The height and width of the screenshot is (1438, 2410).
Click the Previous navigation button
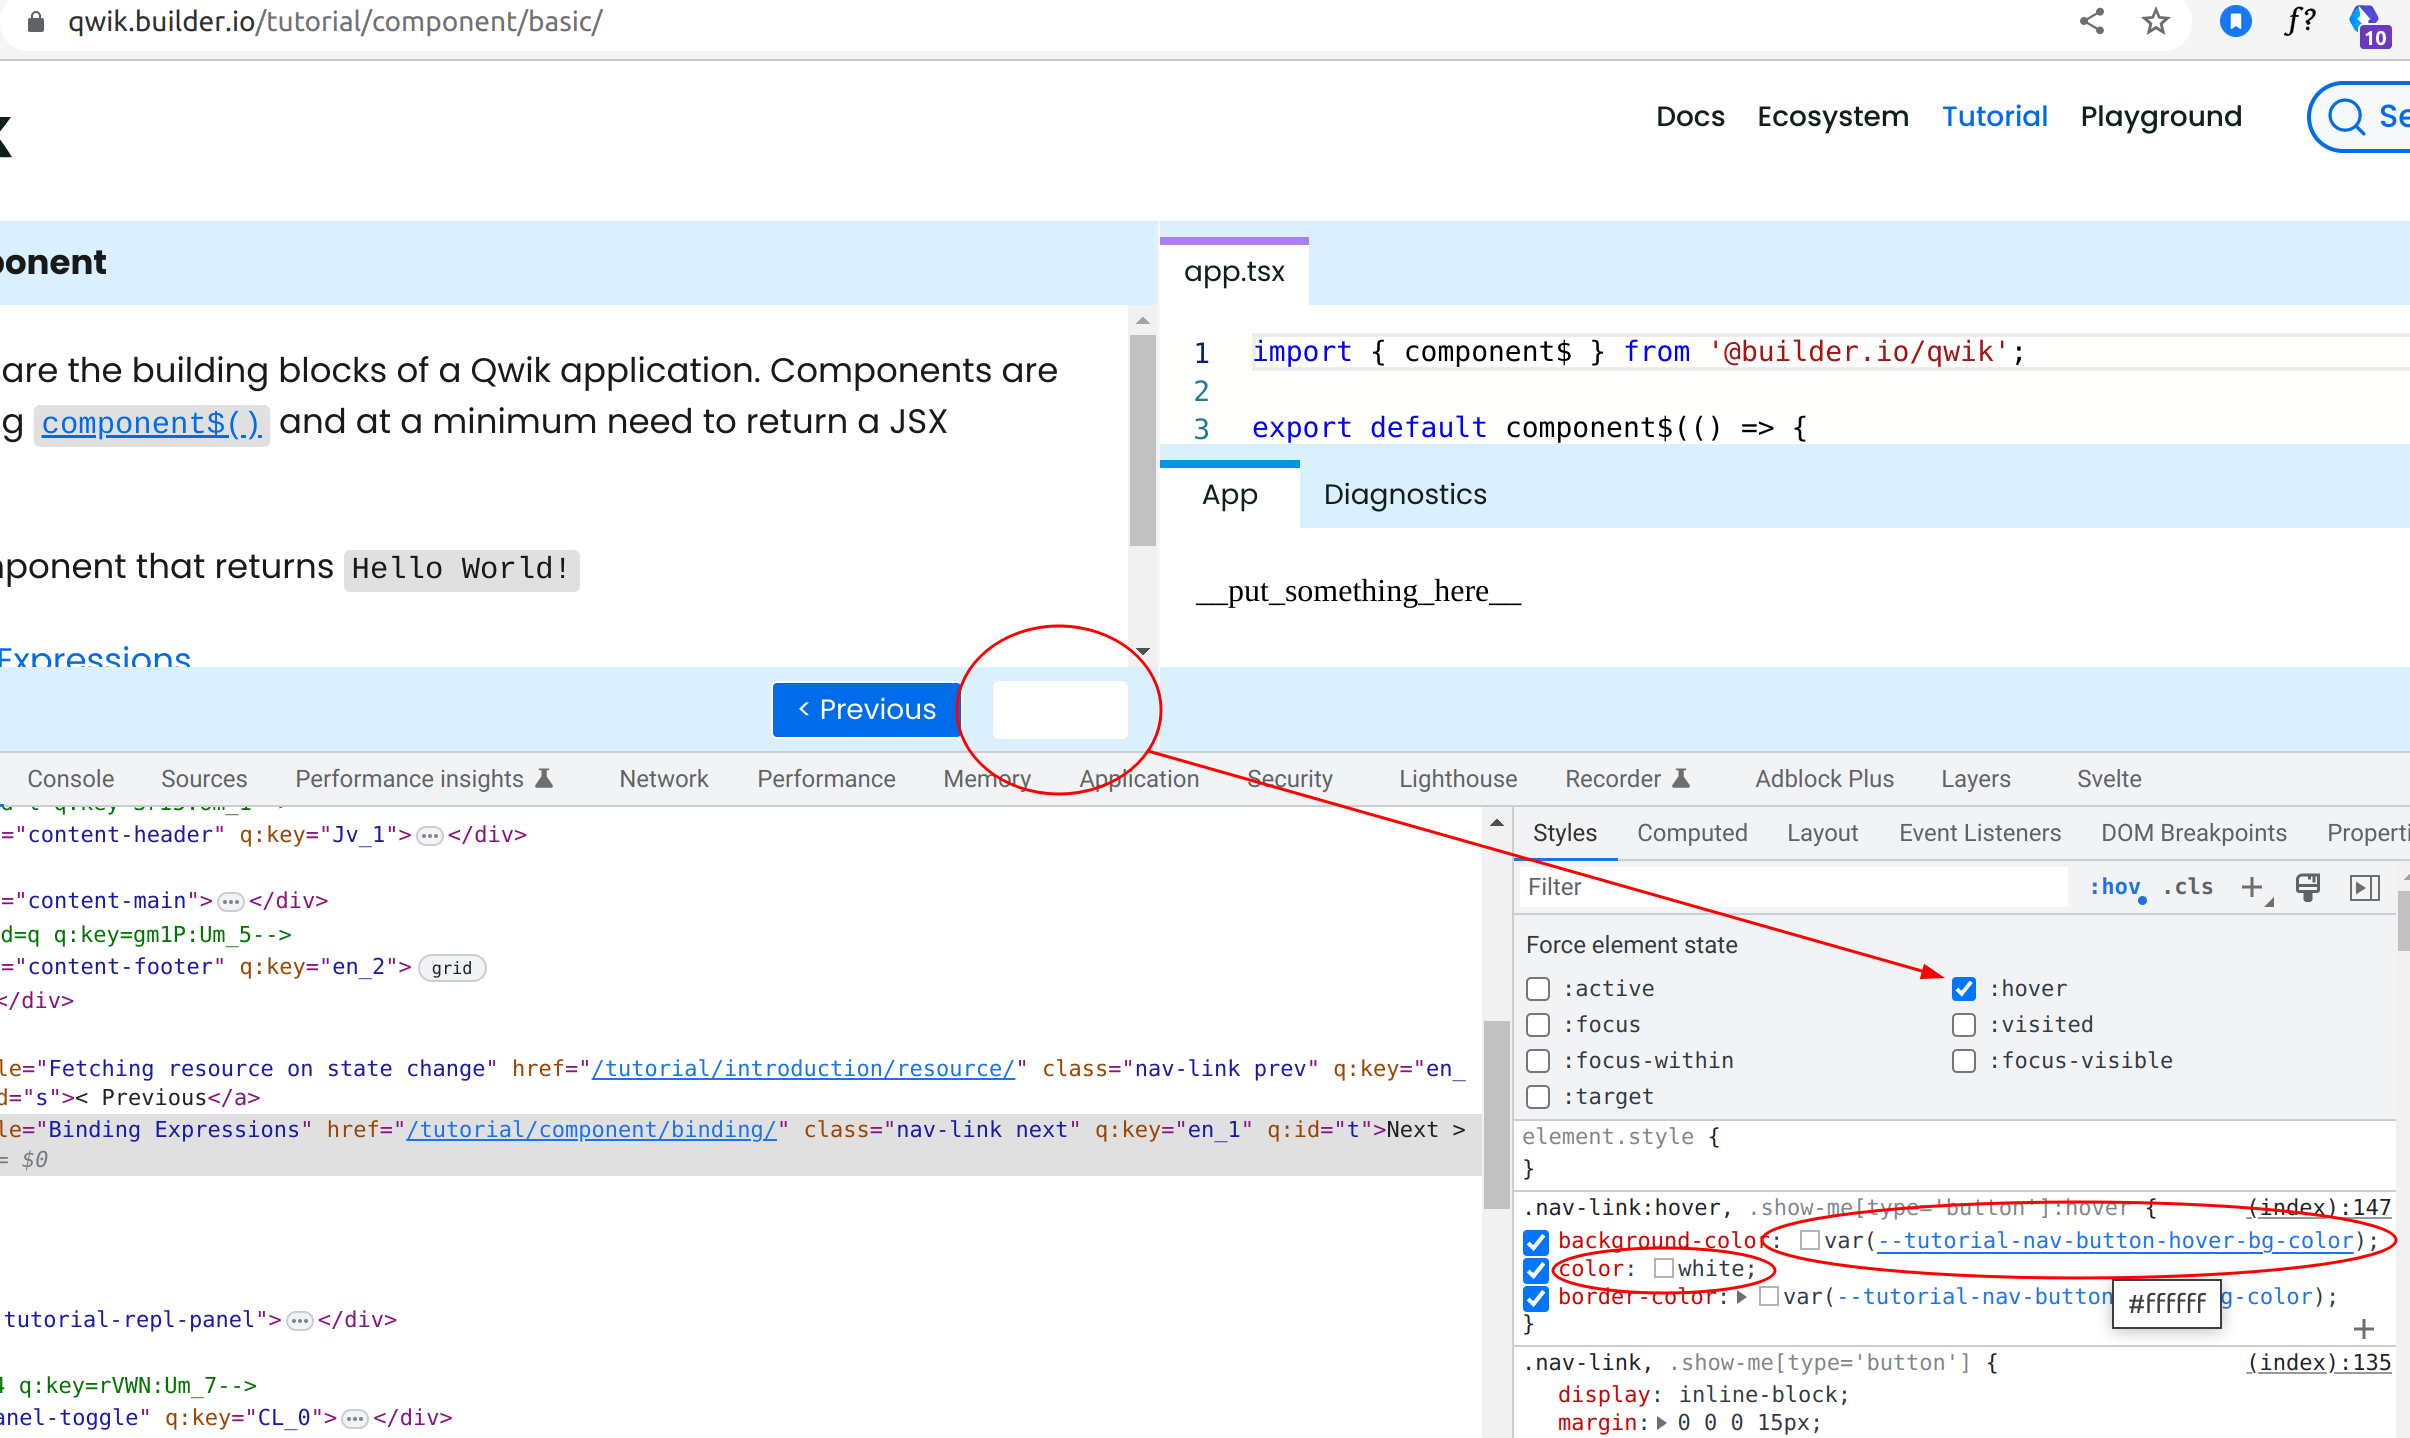[x=865, y=709]
